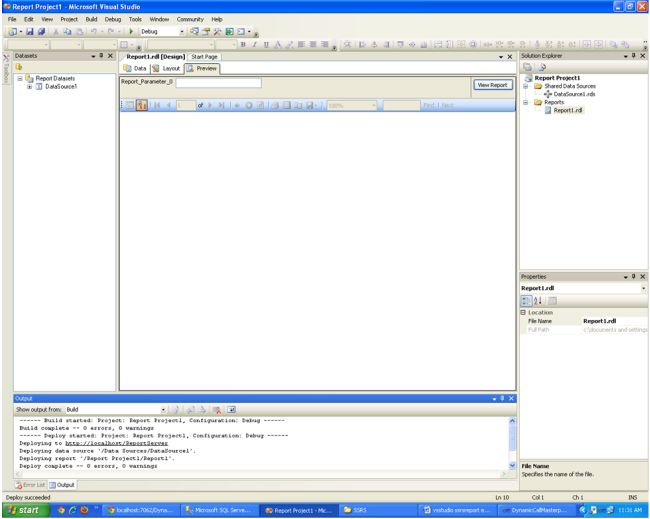Switch to the localhost:7062 Chrome taskbar button

point(141,510)
